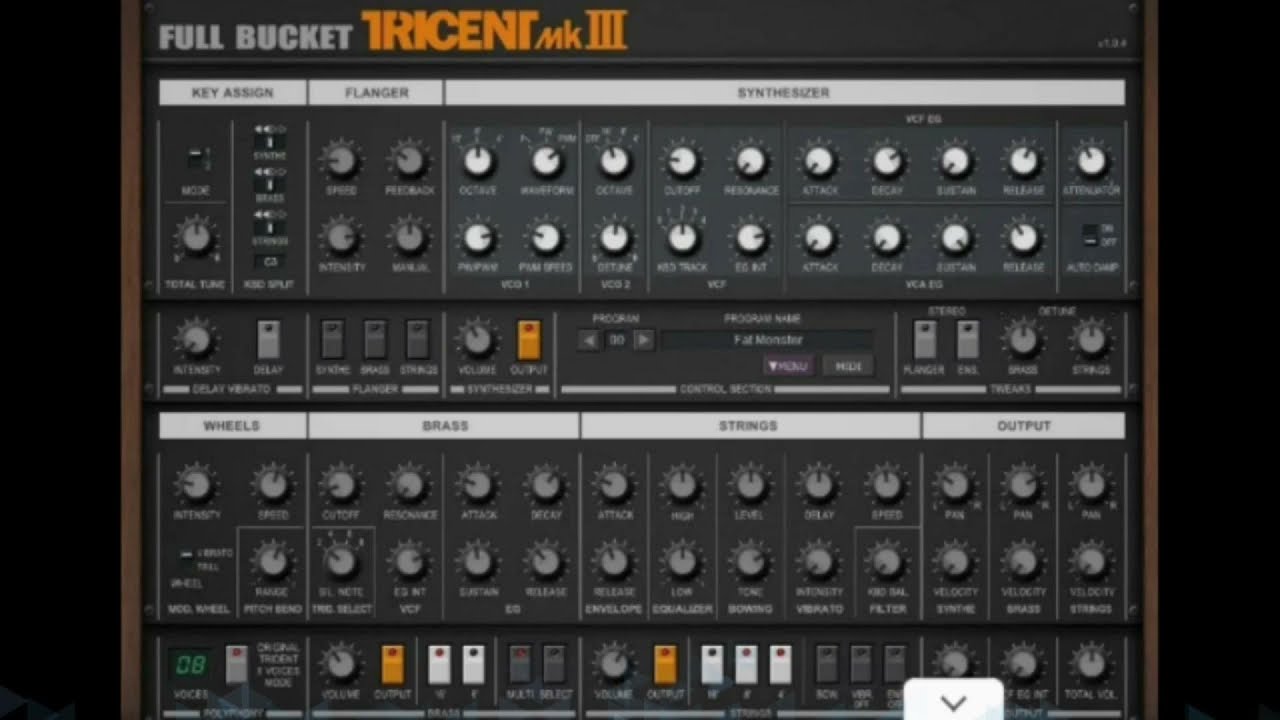
Task: Toggle the Synthesizer Output orange button
Action: coord(529,340)
